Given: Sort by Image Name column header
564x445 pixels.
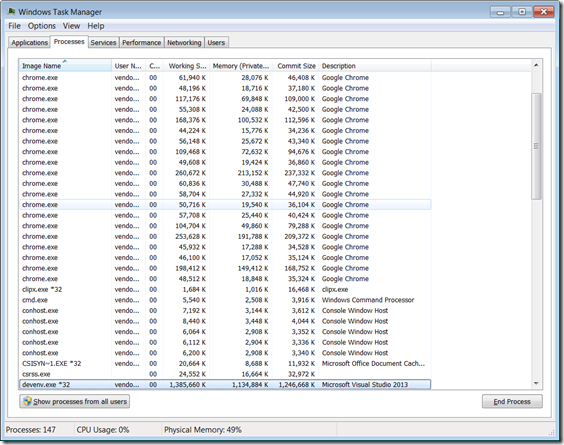Looking at the screenshot, I should 65,66.
